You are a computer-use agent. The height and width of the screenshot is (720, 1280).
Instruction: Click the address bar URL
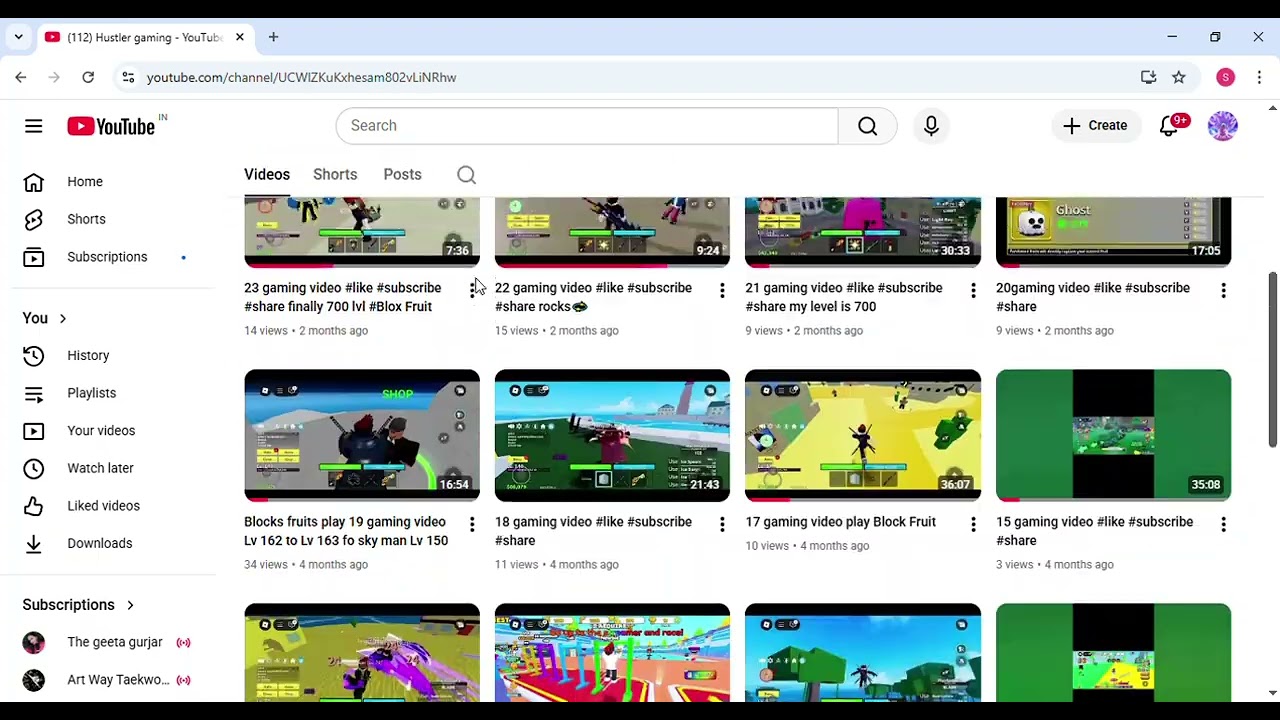tap(301, 77)
